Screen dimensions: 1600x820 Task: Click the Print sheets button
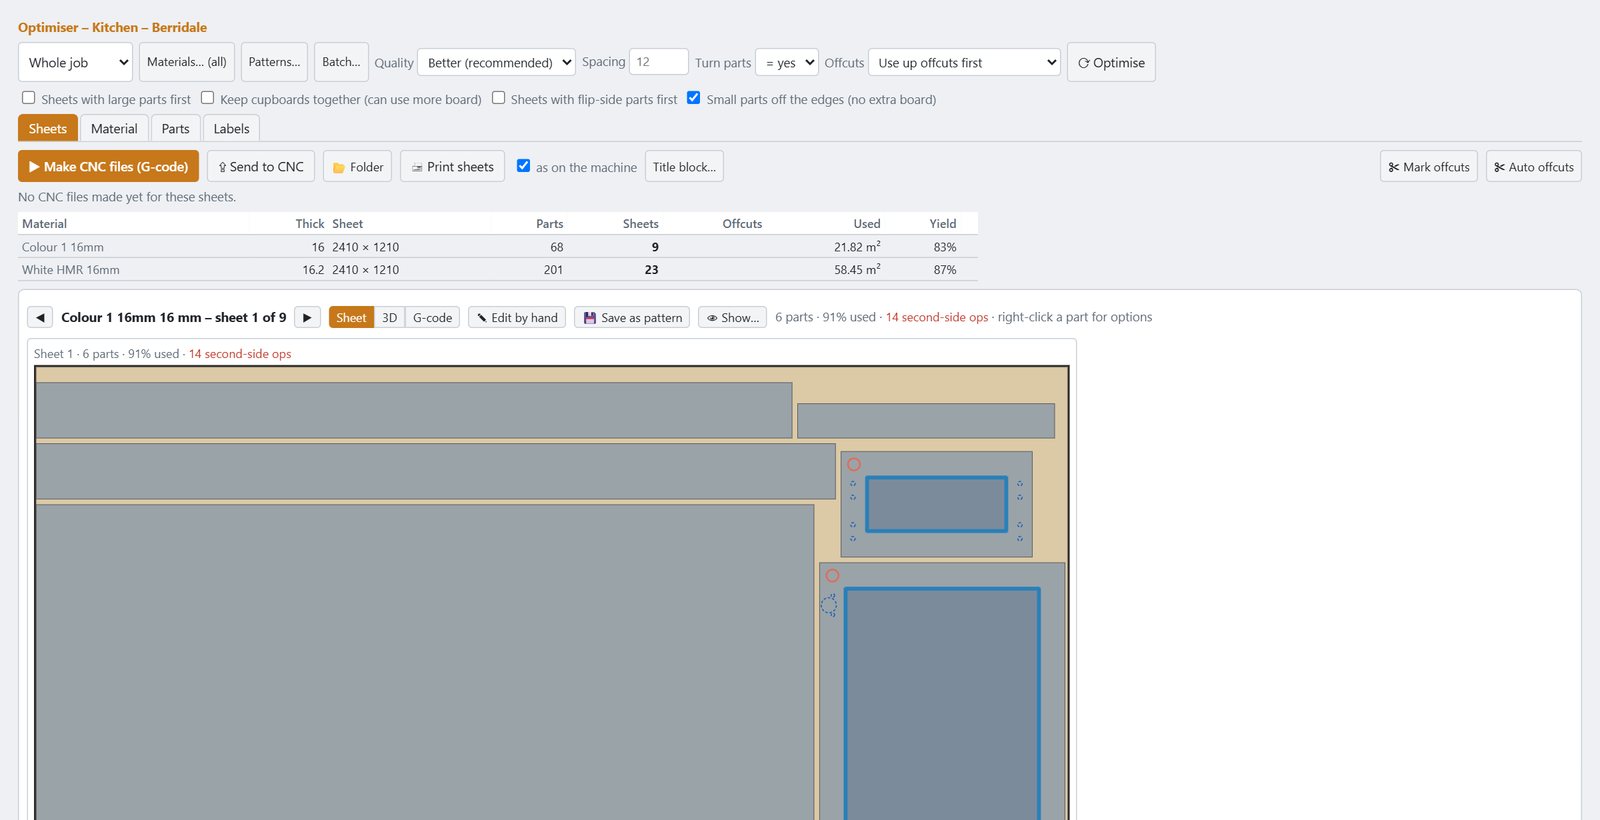pos(453,166)
